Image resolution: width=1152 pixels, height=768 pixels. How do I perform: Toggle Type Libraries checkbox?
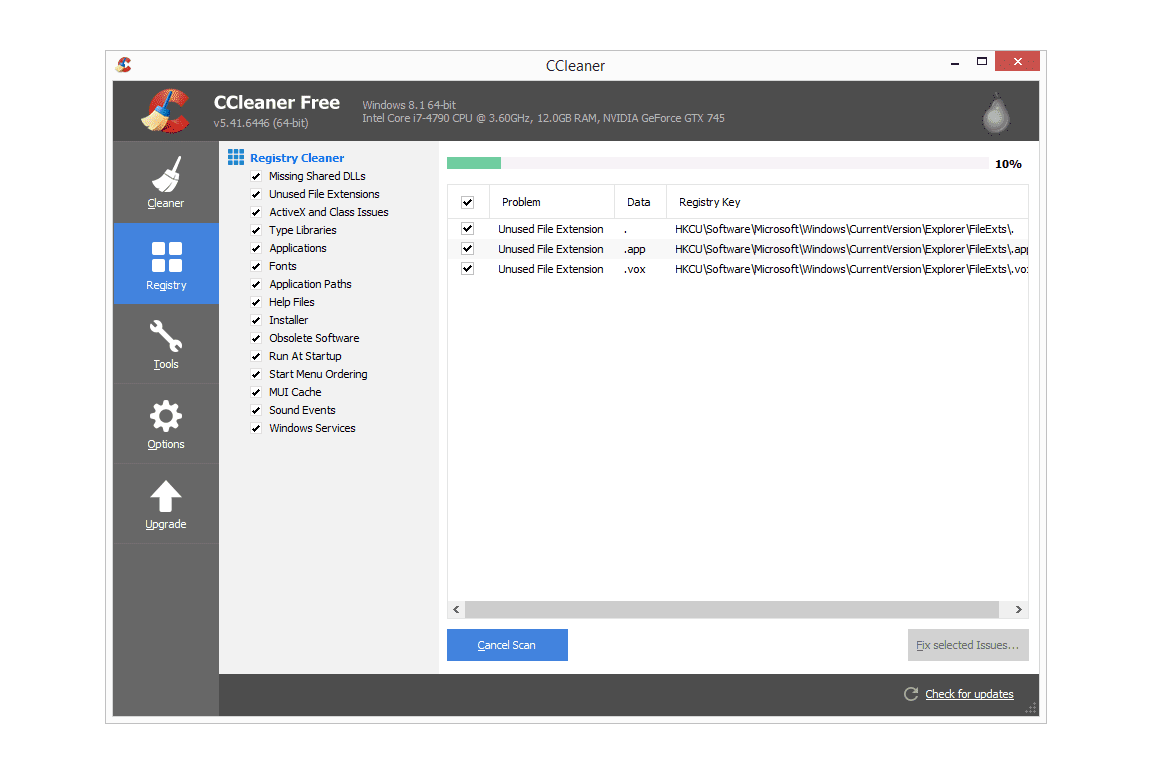coord(256,230)
